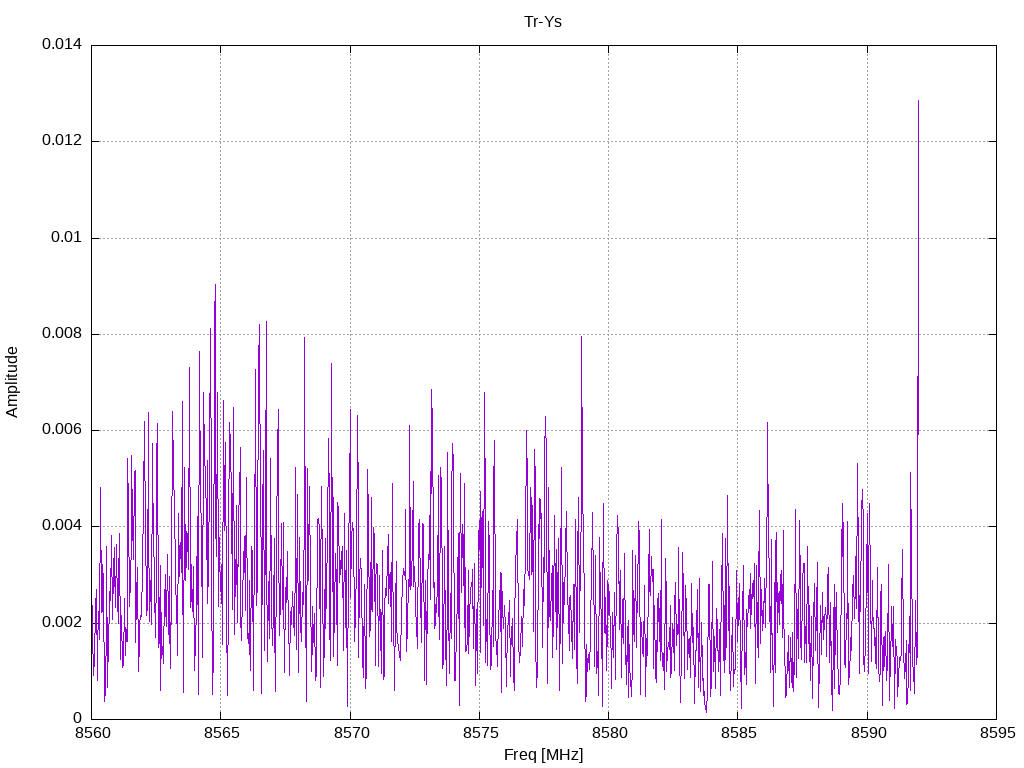Click the 0.006 y-axis tick label
Viewport: 1024px width, 768px height.
(x=62, y=429)
